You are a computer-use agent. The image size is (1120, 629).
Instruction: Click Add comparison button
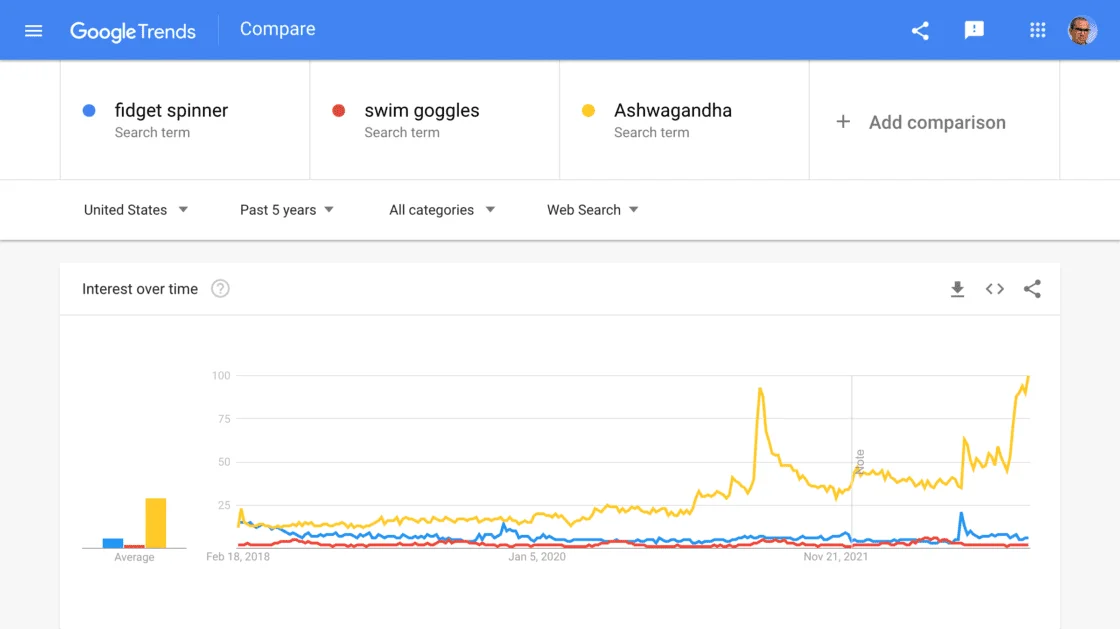pos(922,122)
